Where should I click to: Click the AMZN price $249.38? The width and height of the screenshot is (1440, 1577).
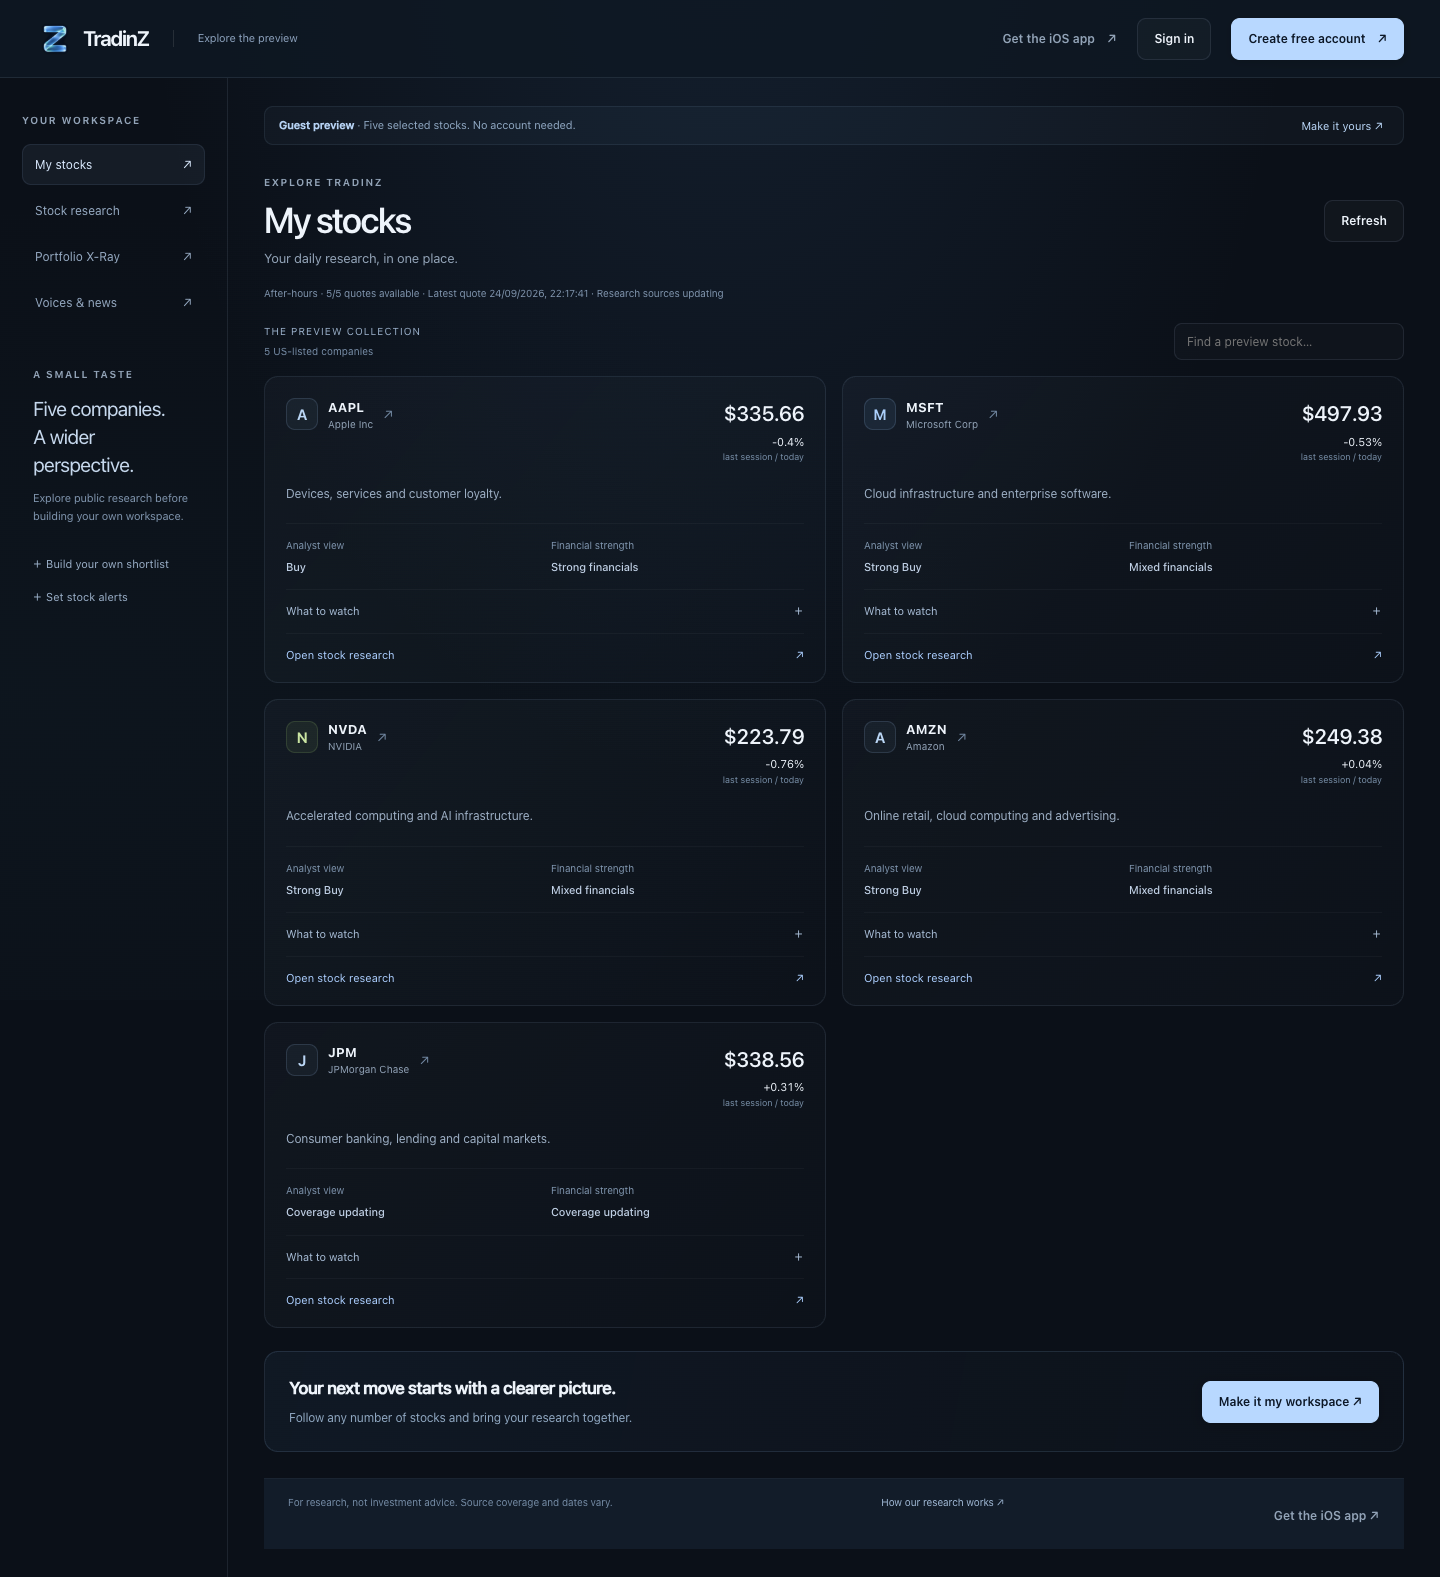(1342, 737)
